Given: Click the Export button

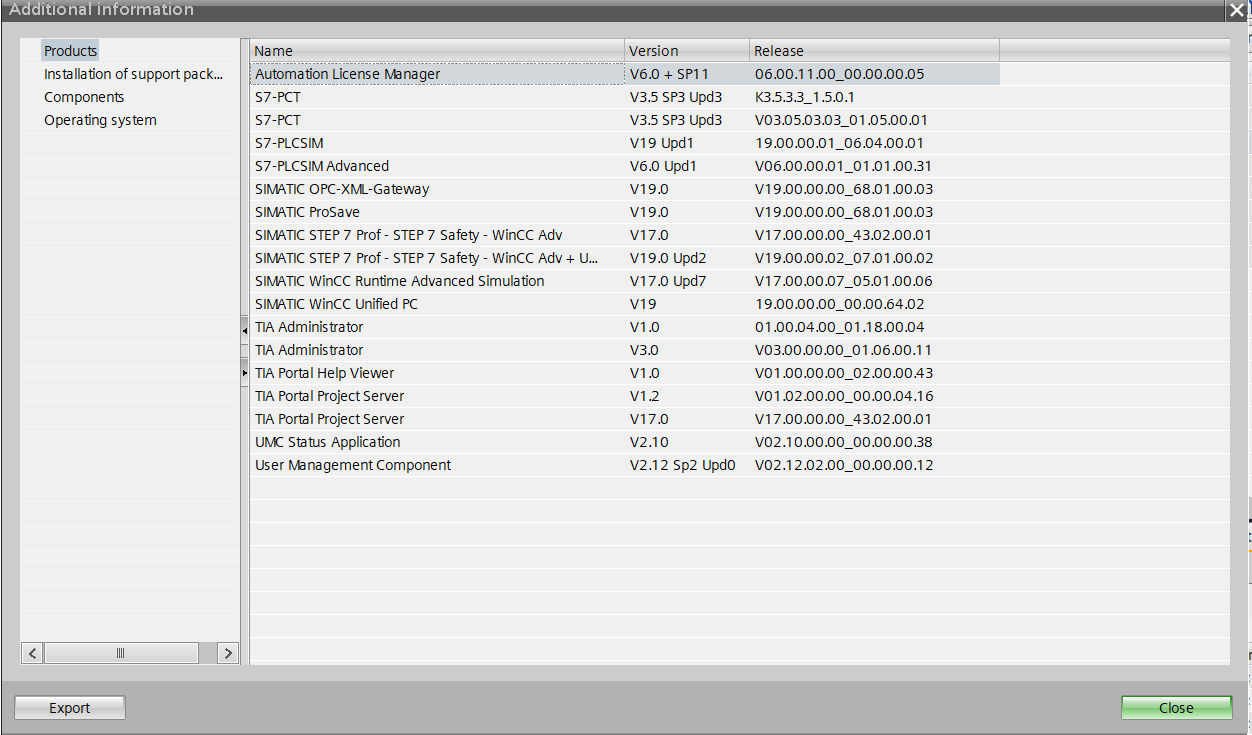Looking at the screenshot, I should (70, 708).
